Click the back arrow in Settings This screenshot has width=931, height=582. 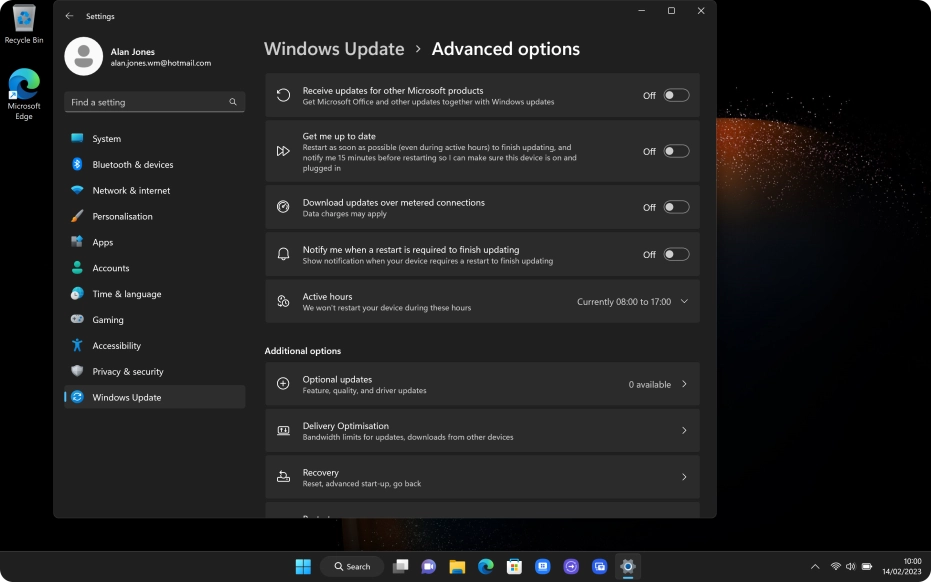(x=69, y=16)
